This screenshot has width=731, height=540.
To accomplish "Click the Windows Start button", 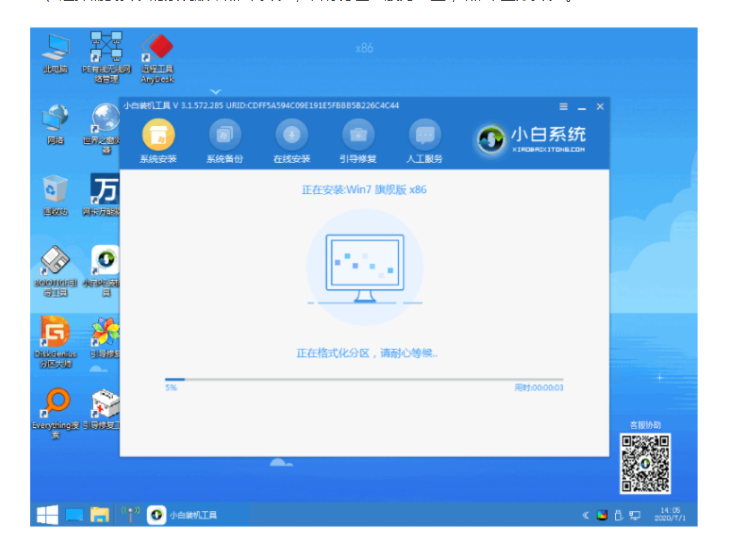I will 47,515.
